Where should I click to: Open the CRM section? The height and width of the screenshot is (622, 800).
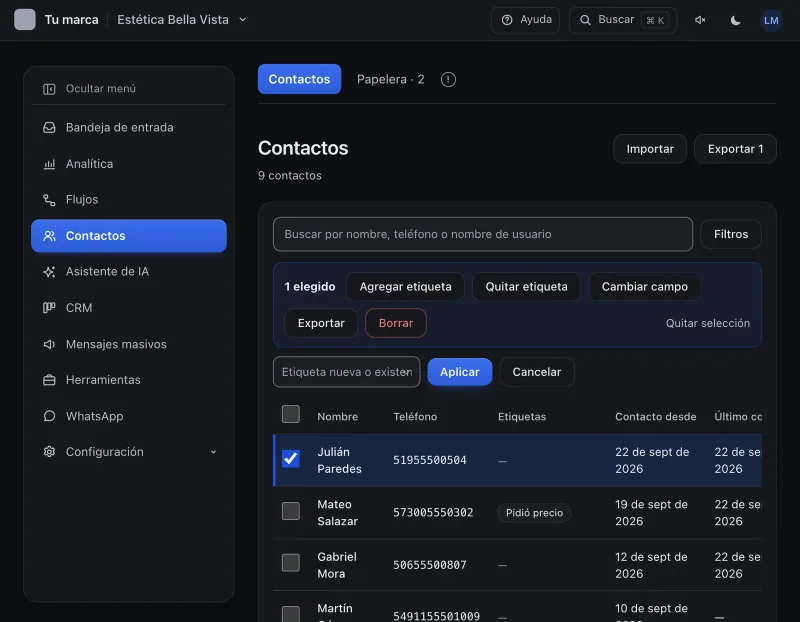[129, 308]
